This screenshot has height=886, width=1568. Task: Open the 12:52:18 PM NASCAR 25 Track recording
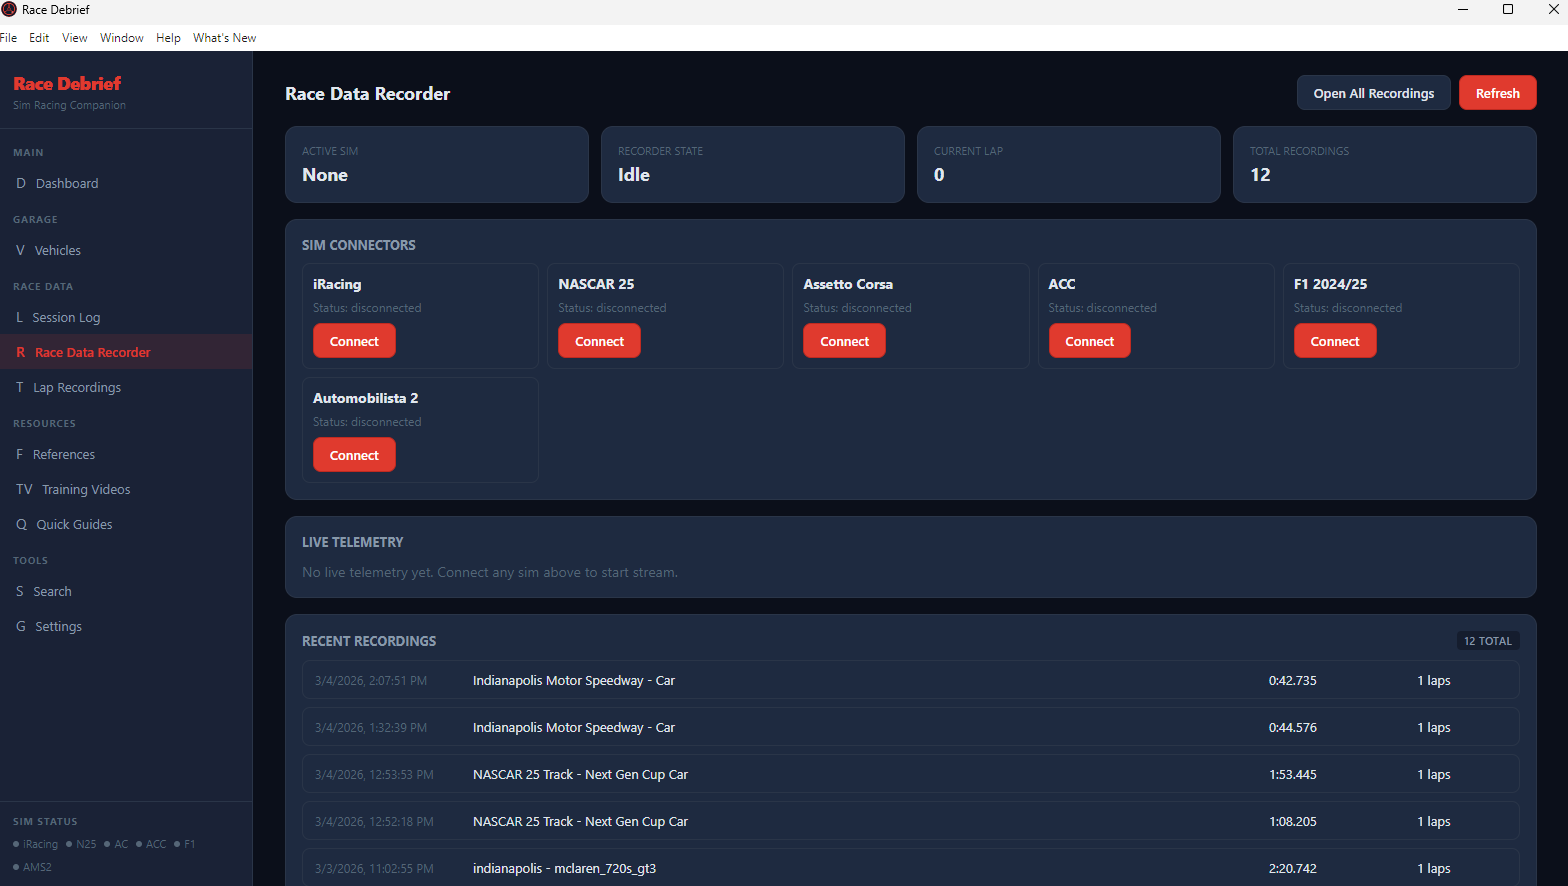tap(911, 821)
